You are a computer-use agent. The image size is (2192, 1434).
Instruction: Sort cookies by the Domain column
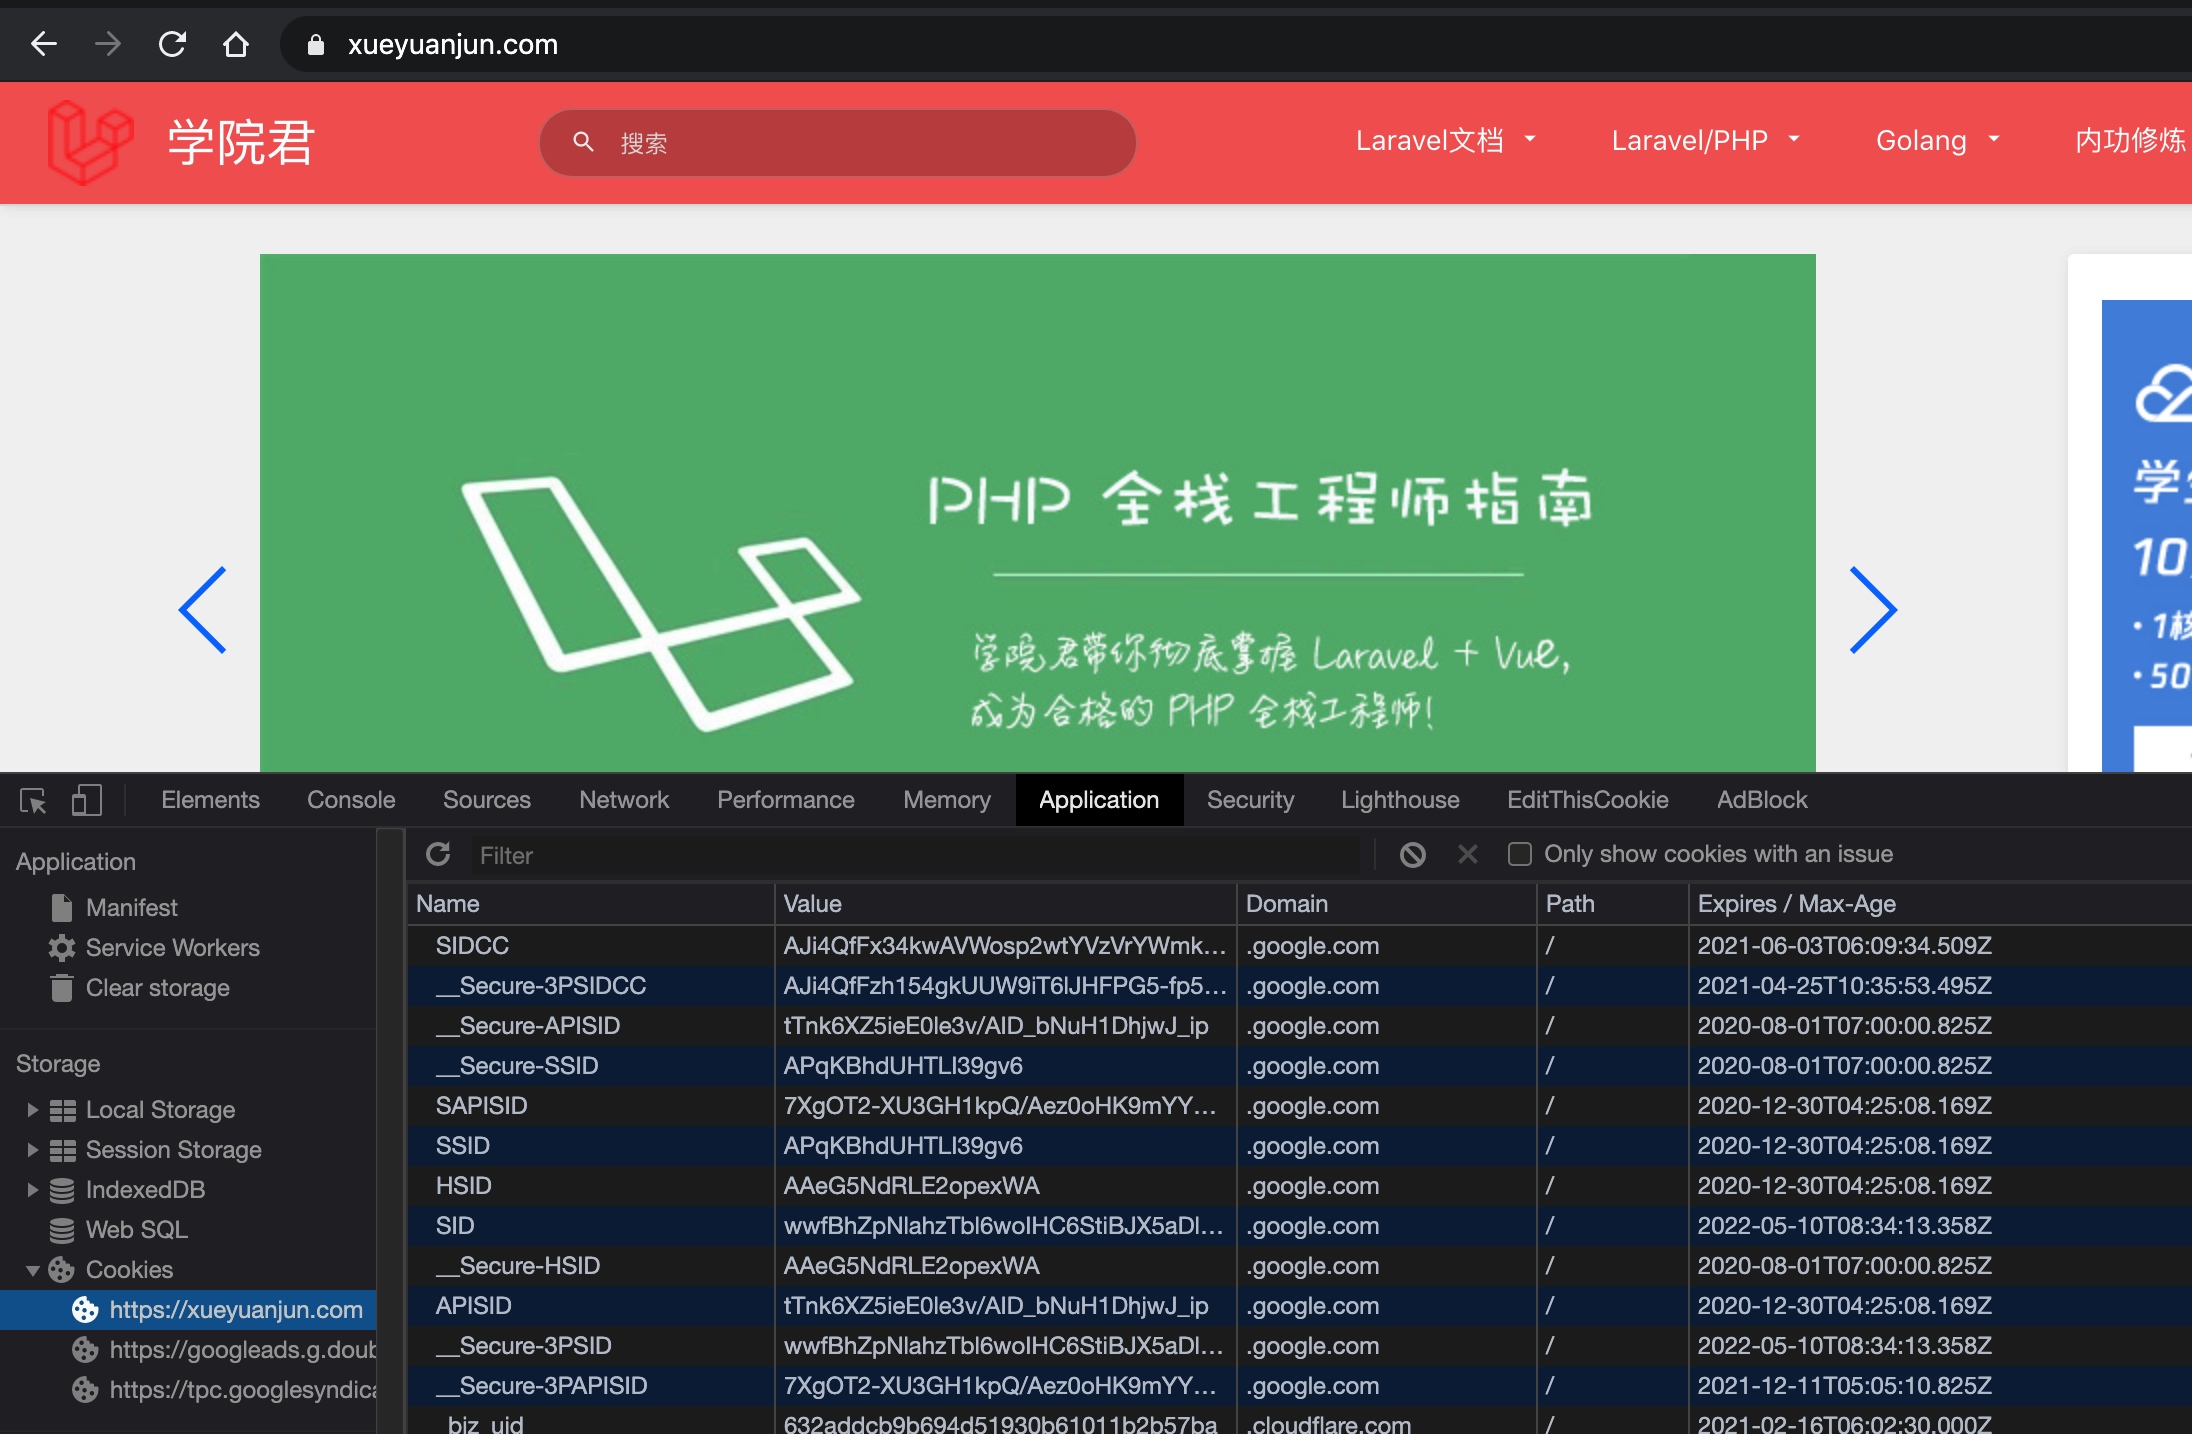(x=1387, y=904)
